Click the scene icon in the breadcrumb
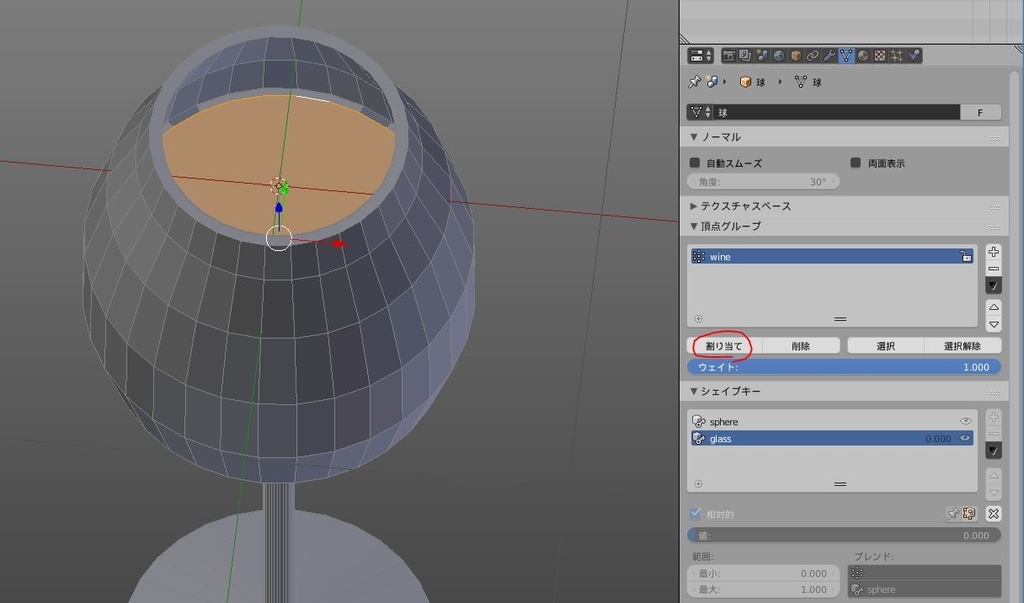This screenshot has height=603, width=1024. pos(712,82)
